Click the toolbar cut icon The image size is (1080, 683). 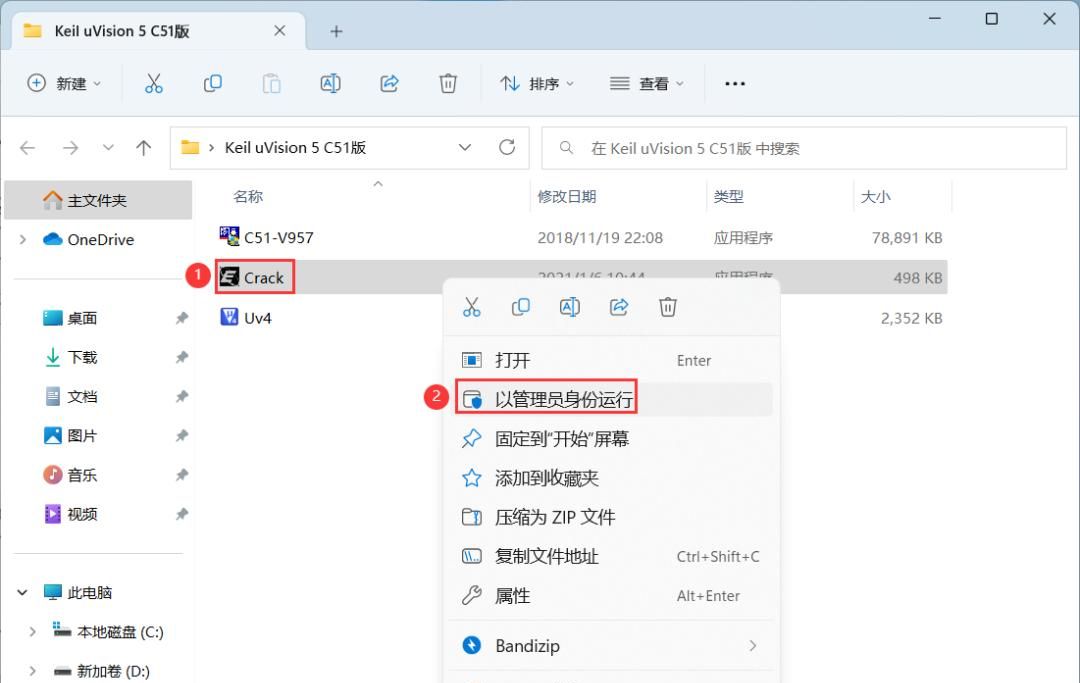(x=153, y=83)
